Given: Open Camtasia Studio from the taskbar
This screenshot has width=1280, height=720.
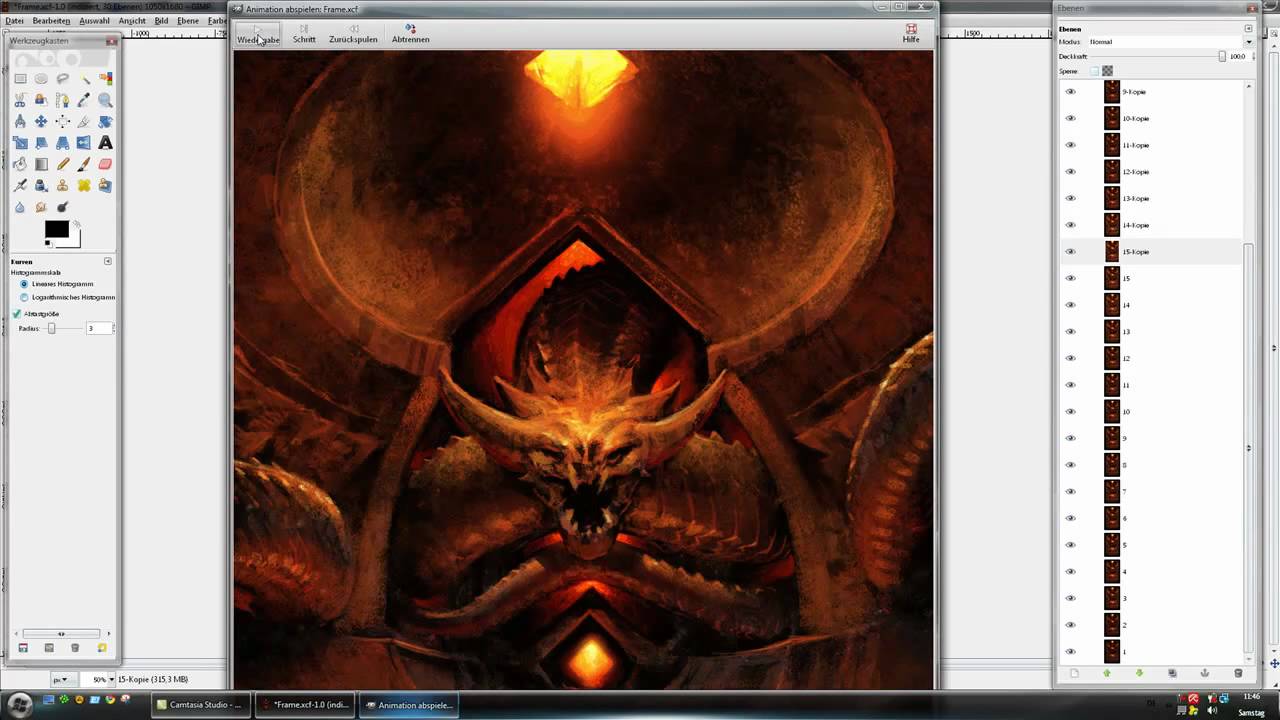Looking at the screenshot, I should pos(200,704).
